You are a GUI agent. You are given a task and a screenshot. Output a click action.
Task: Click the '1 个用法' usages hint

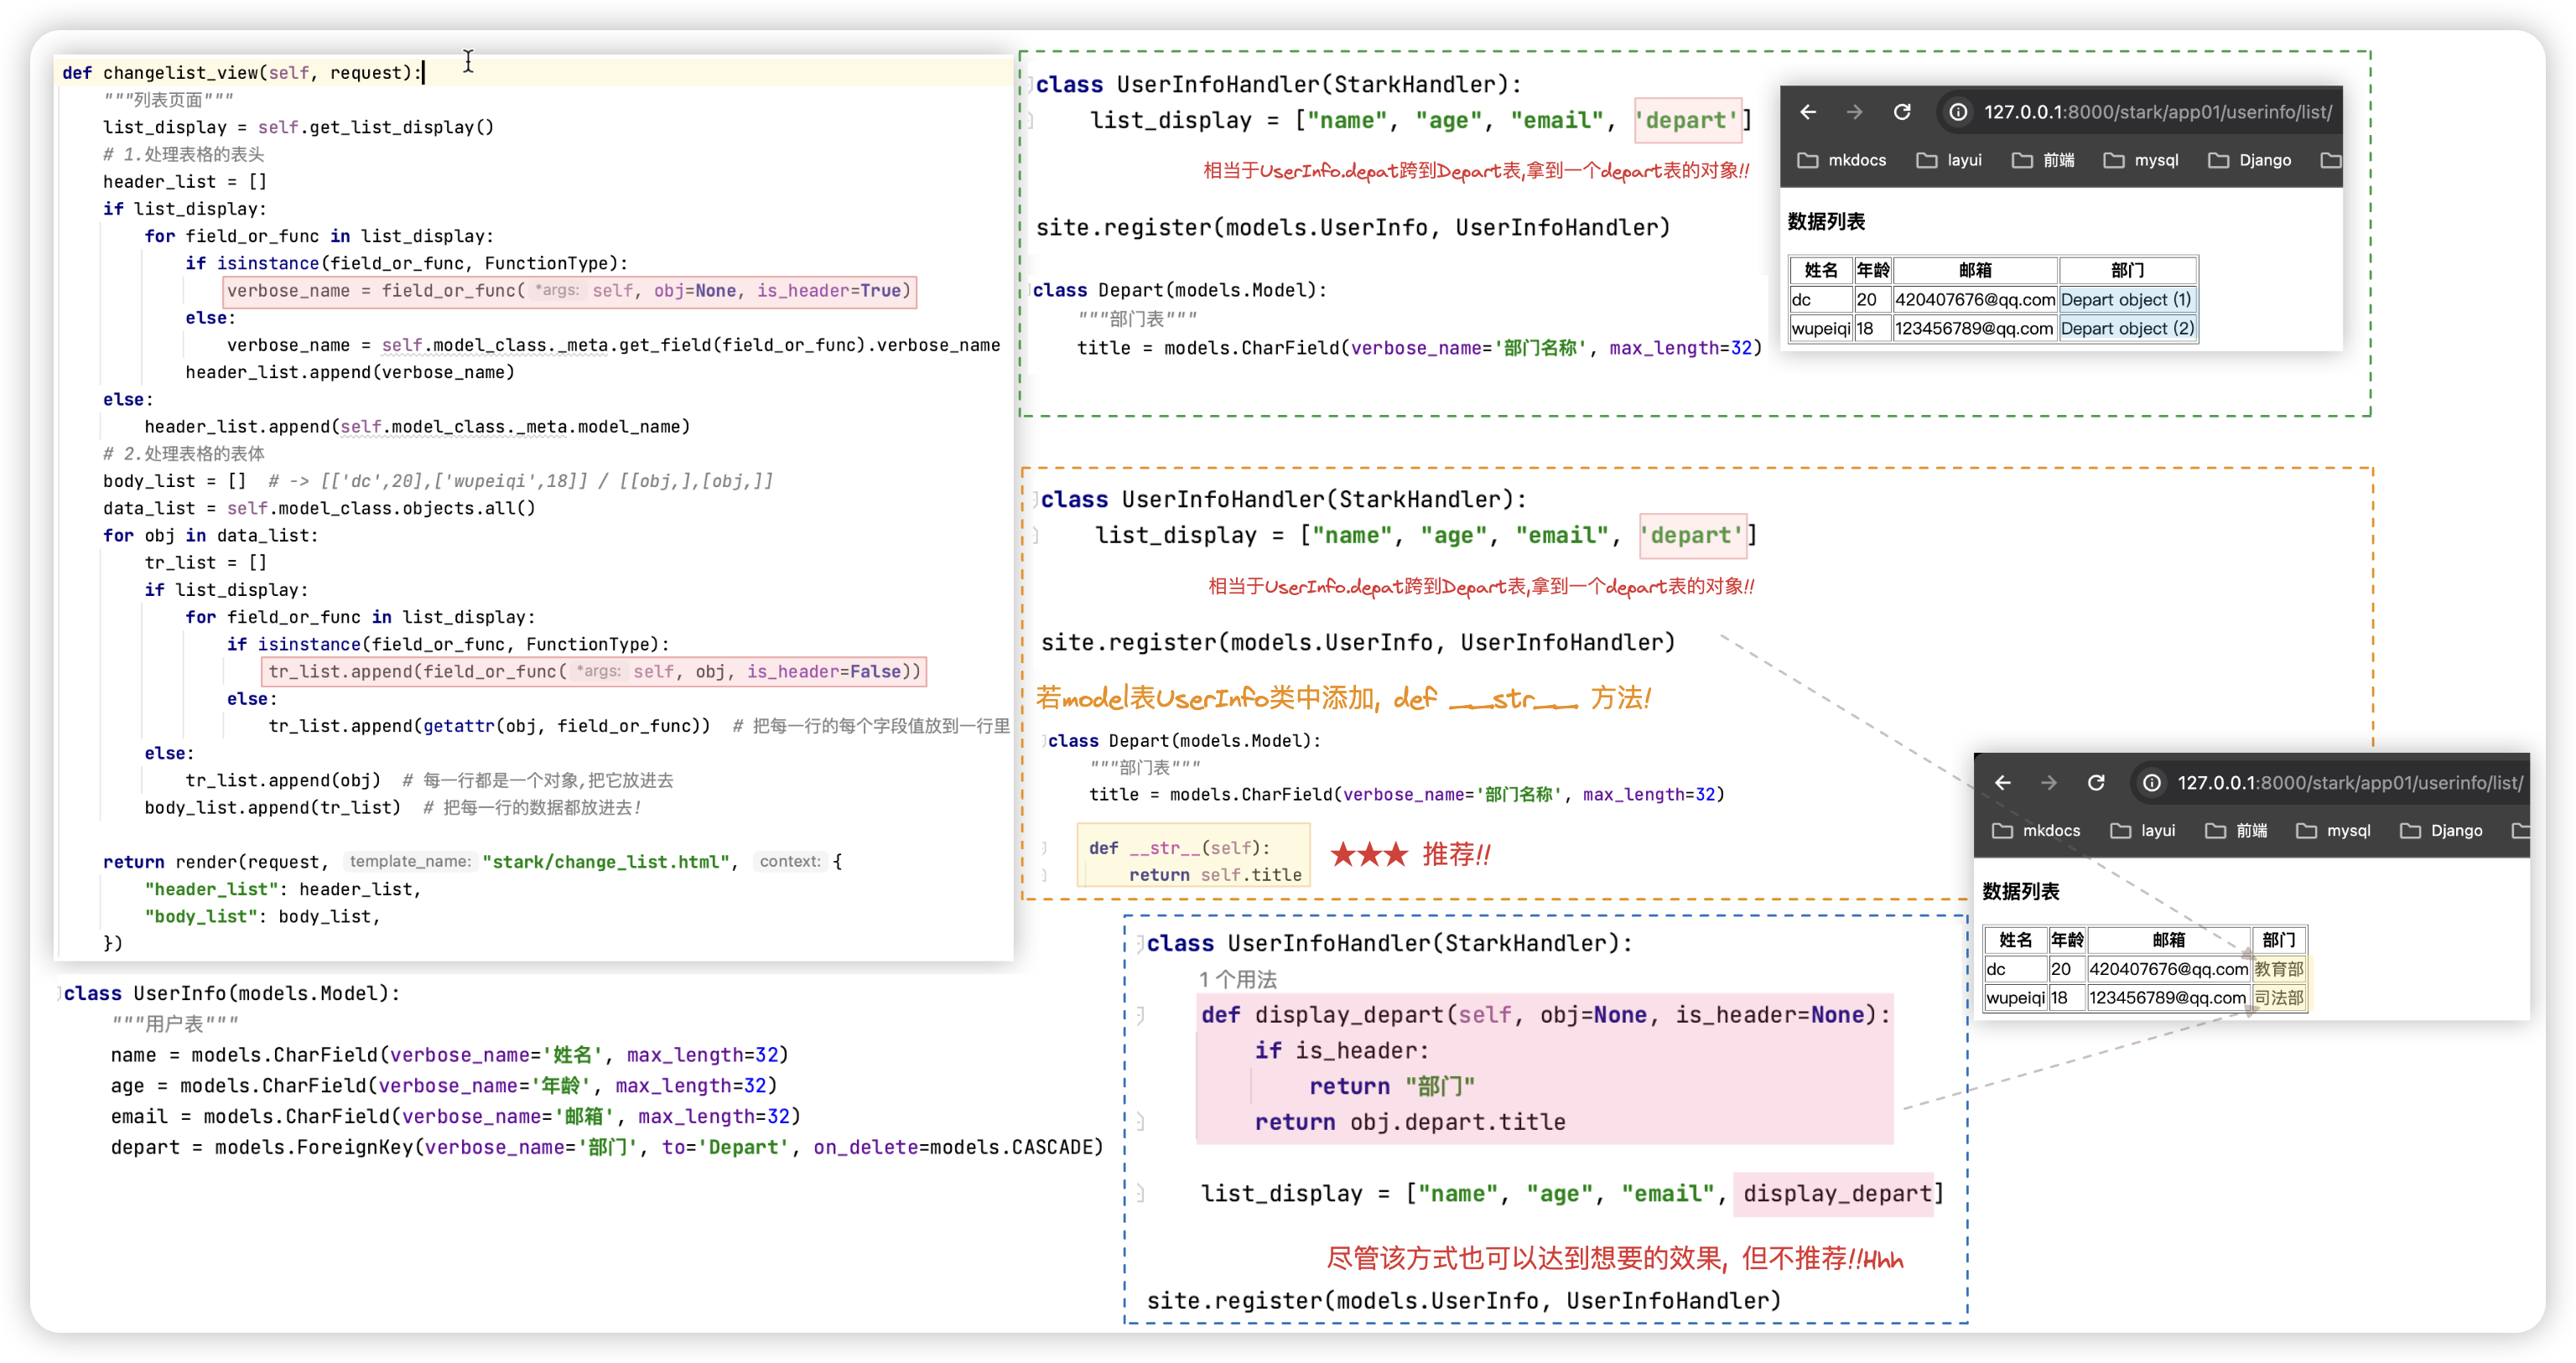tap(1237, 979)
